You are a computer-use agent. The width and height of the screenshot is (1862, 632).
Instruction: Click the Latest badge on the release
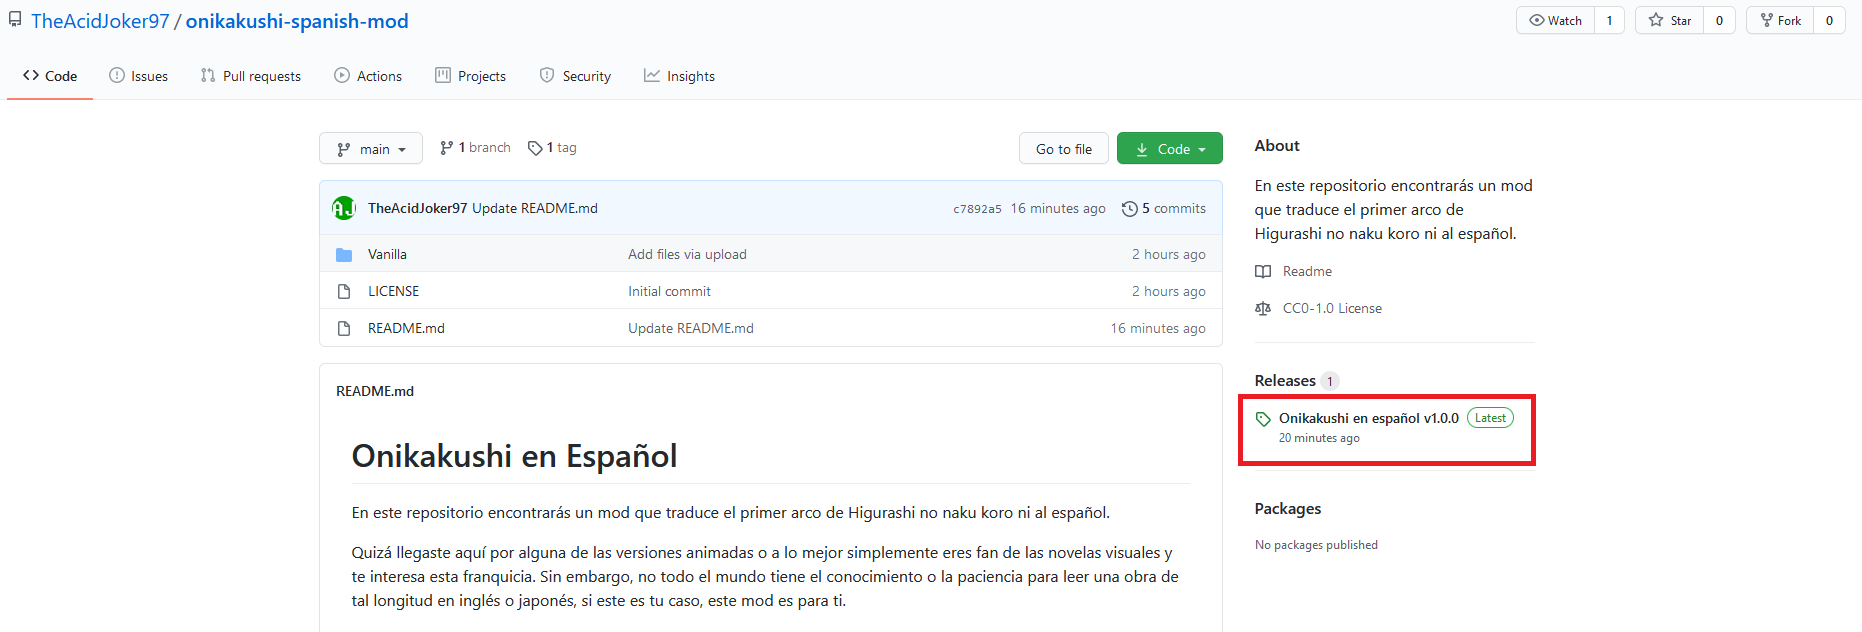click(x=1490, y=418)
